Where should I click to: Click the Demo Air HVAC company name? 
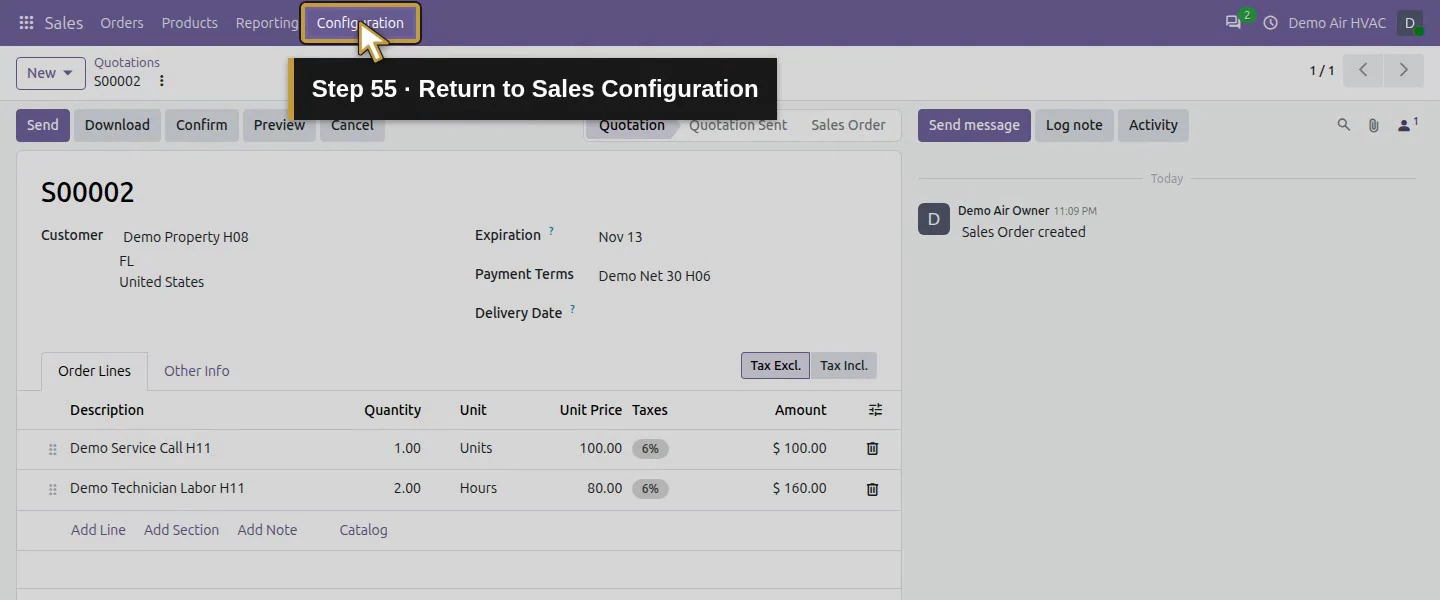tap(1337, 23)
